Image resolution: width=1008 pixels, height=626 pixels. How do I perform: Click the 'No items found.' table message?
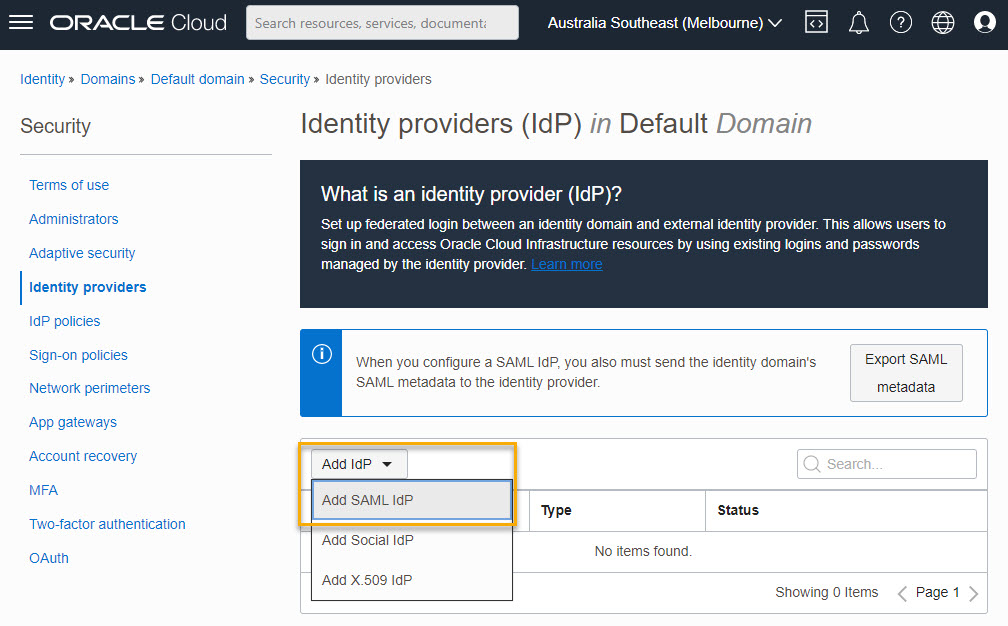(x=643, y=551)
